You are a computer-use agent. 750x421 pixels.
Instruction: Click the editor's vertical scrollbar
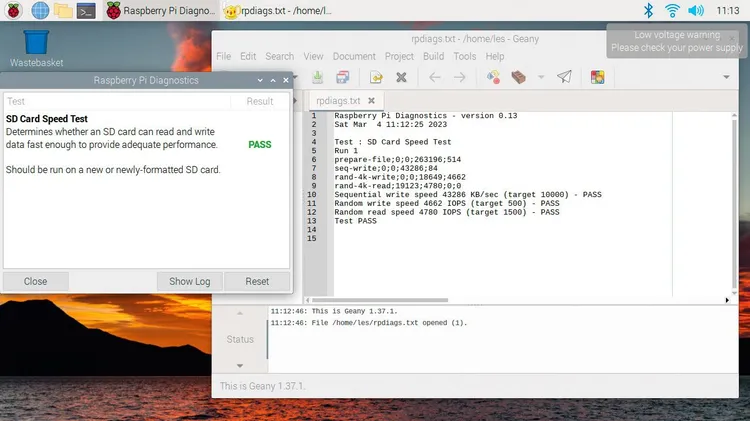(x=734, y=203)
